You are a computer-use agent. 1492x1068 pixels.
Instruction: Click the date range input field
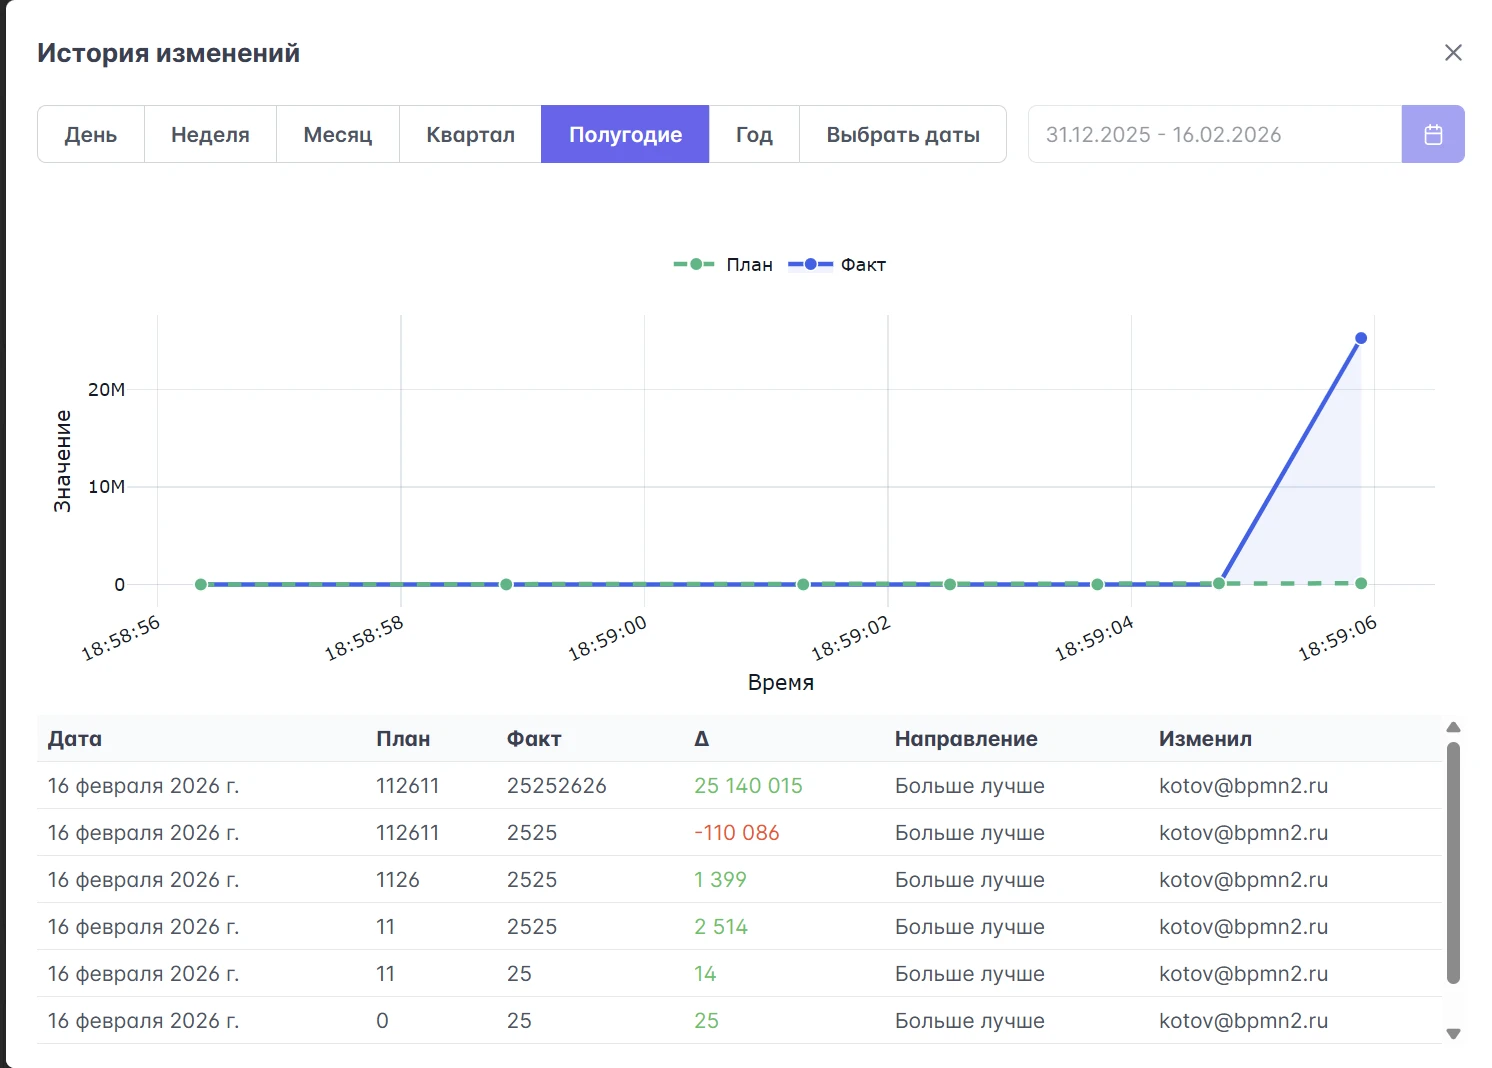pyautogui.click(x=1214, y=134)
